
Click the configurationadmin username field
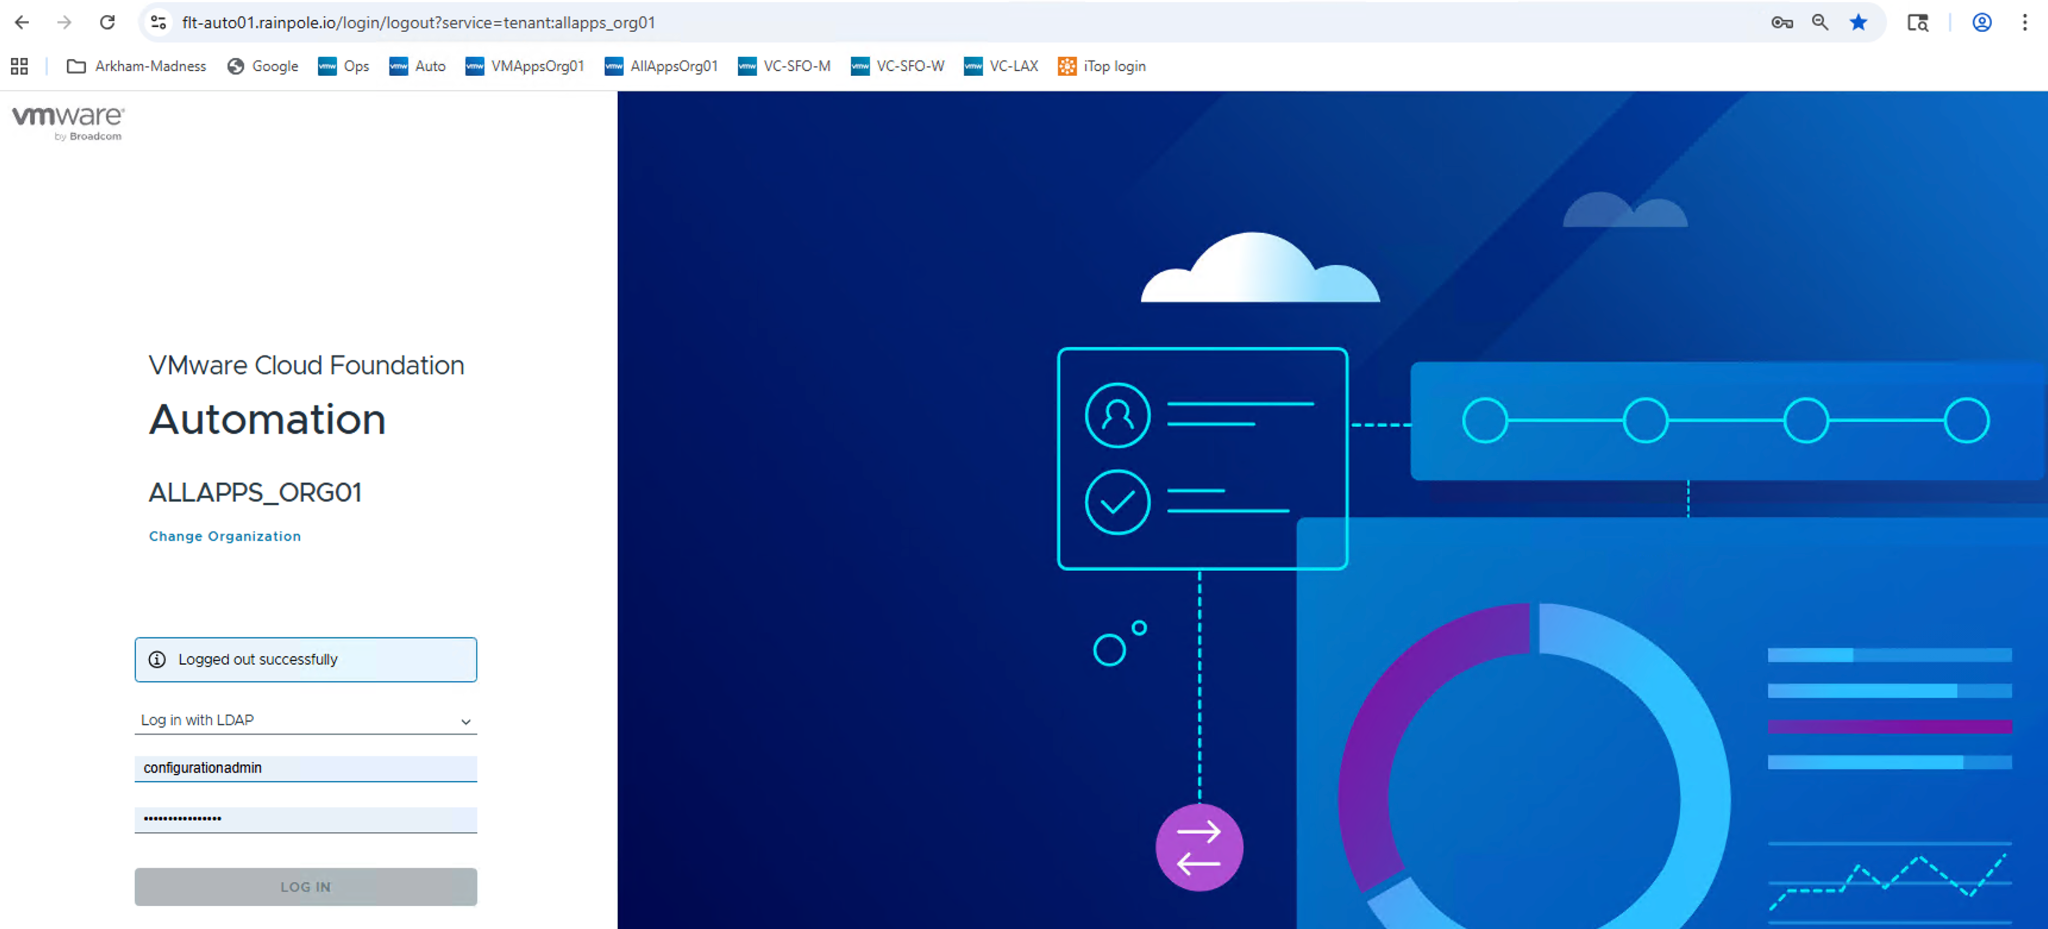(x=305, y=768)
